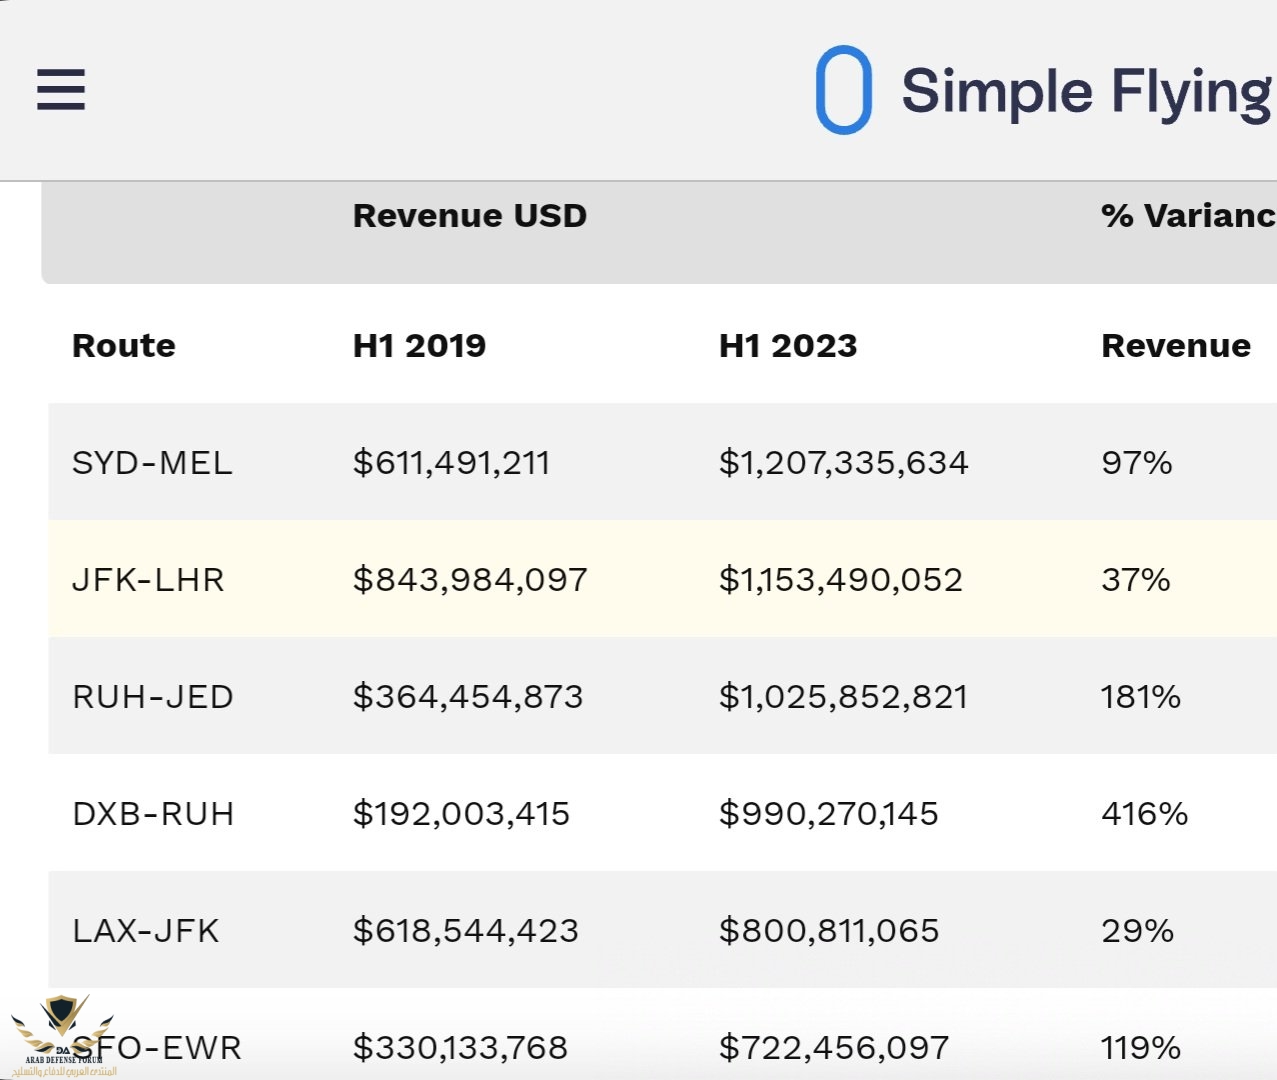Screen dimensions: 1277x1080
Task: Select the SFO-EWR route cell
Action: click(x=157, y=1048)
